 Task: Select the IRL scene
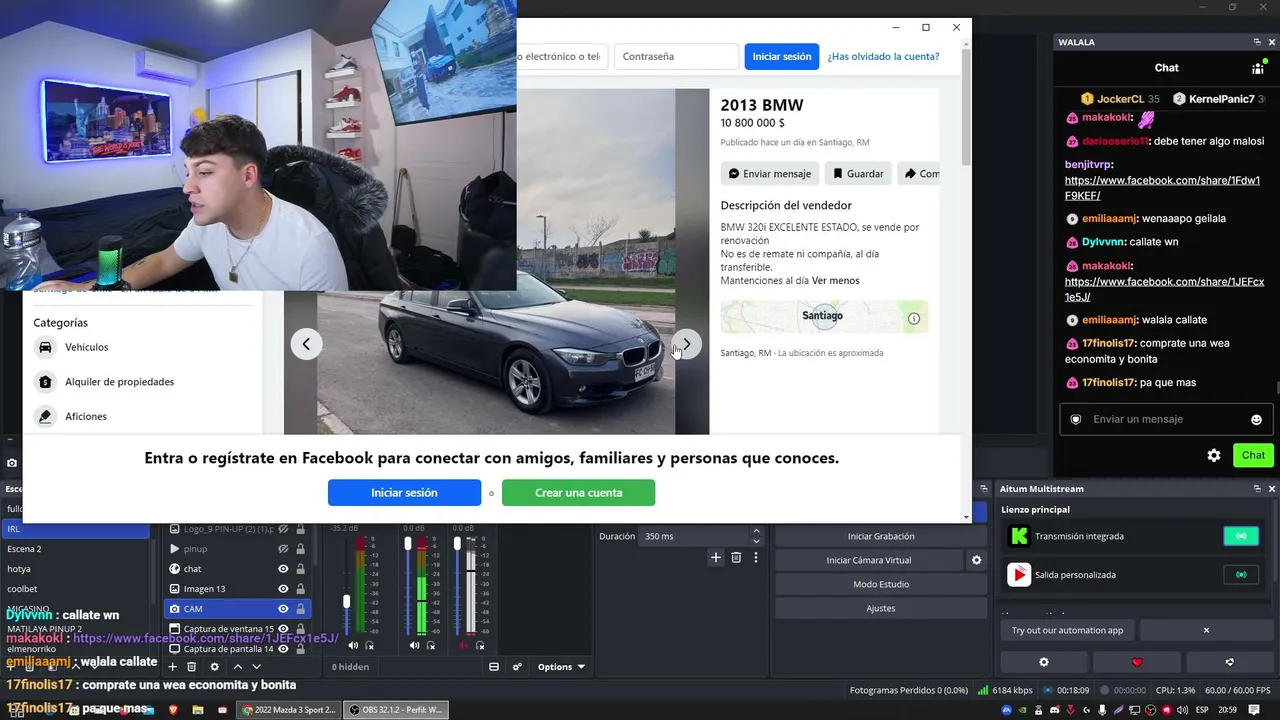(76, 529)
